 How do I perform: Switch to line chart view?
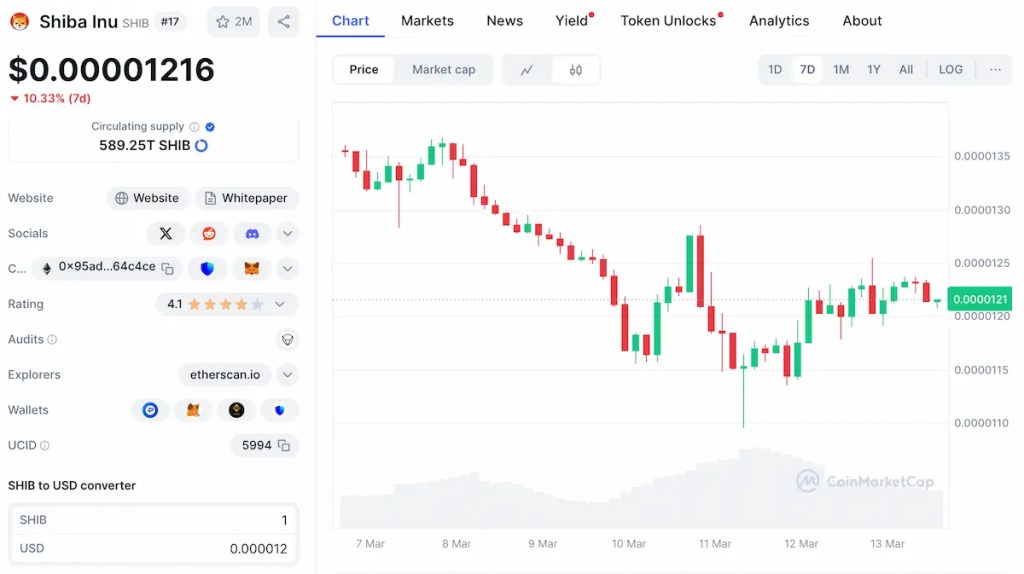point(527,70)
